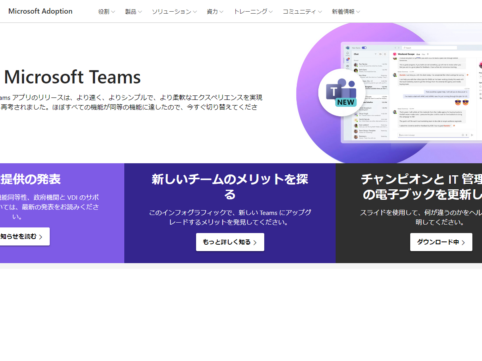Viewport: 482px width, 361px height.
Task: Click the Microsoft Teams heading
Action: point(72,77)
